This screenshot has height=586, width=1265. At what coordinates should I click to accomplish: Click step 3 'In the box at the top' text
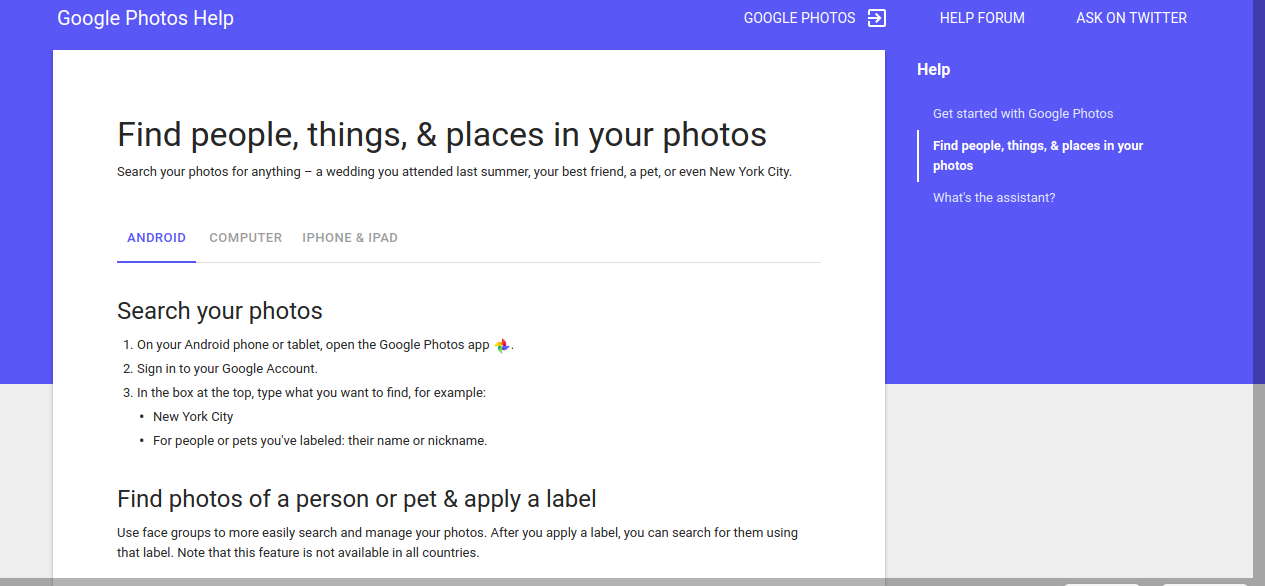[311, 393]
